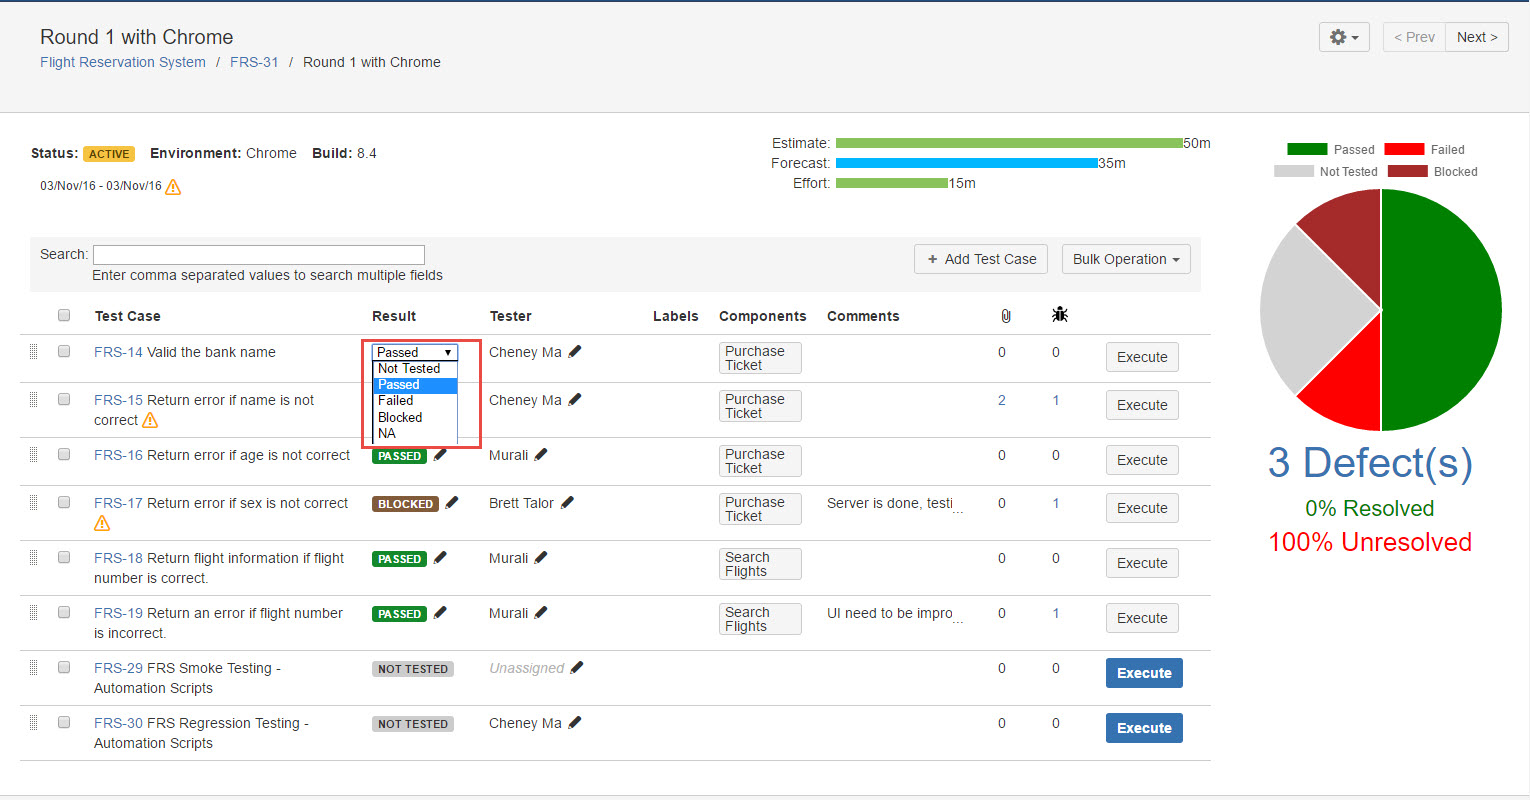The height and width of the screenshot is (800, 1530).
Task: Check the FRS-14 row checkbox
Action: pyautogui.click(x=64, y=351)
